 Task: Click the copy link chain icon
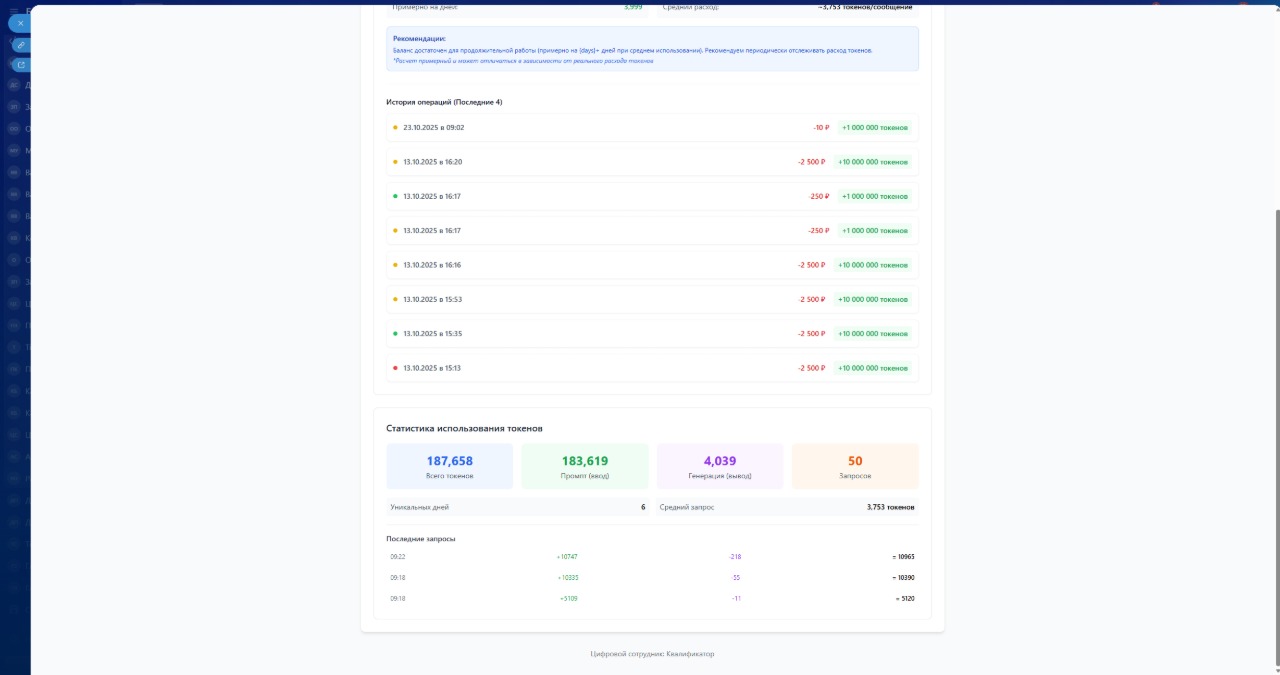pyautogui.click(x=20, y=45)
